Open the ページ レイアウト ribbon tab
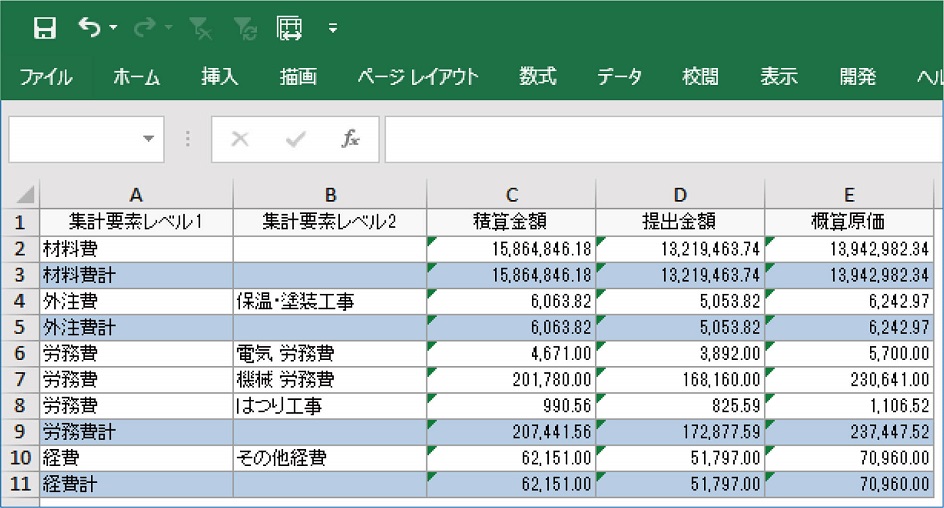This screenshot has width=944, height=508. (x=418, y=77)
